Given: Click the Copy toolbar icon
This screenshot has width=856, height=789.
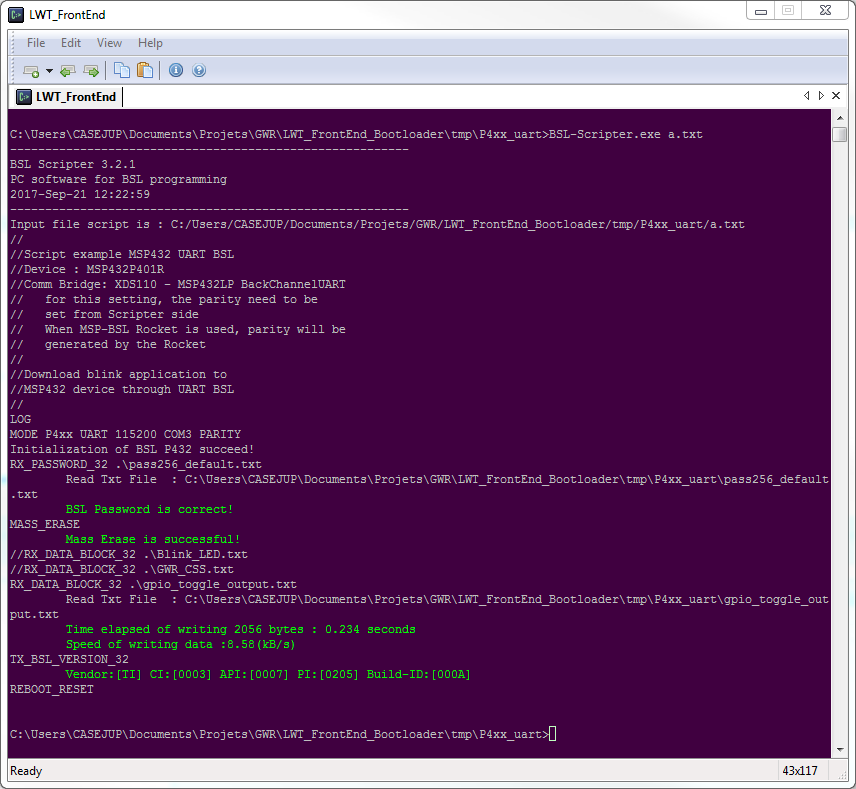Looking at the screenshot, I should click(x=121, y=70).
